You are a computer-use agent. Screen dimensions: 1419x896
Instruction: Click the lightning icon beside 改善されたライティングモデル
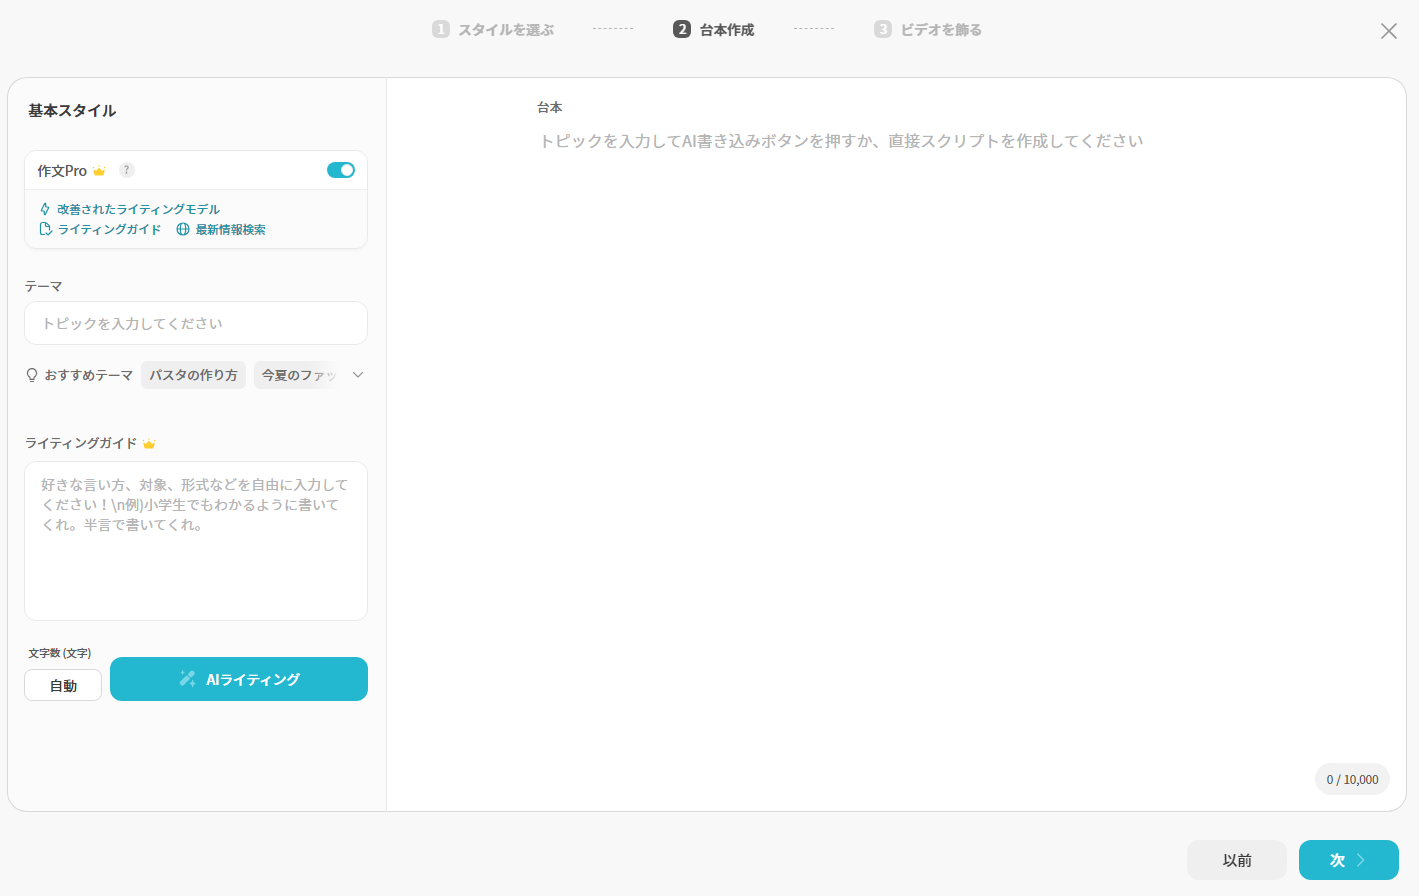click(x=45, y=209)
